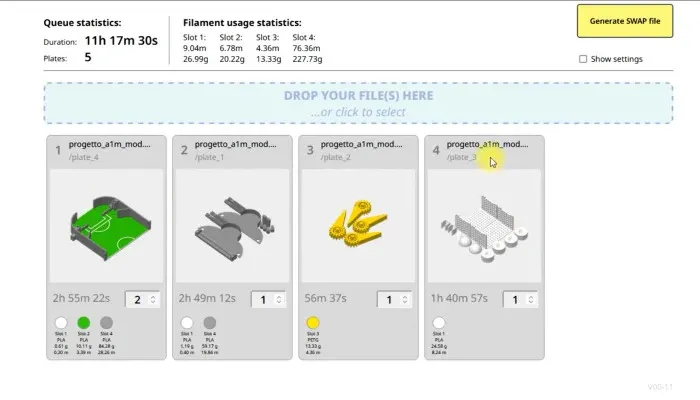Click the white Slot 1 swatch on plate 1
This screenshot has width=700, height=400.
click(x=61, y=322)
